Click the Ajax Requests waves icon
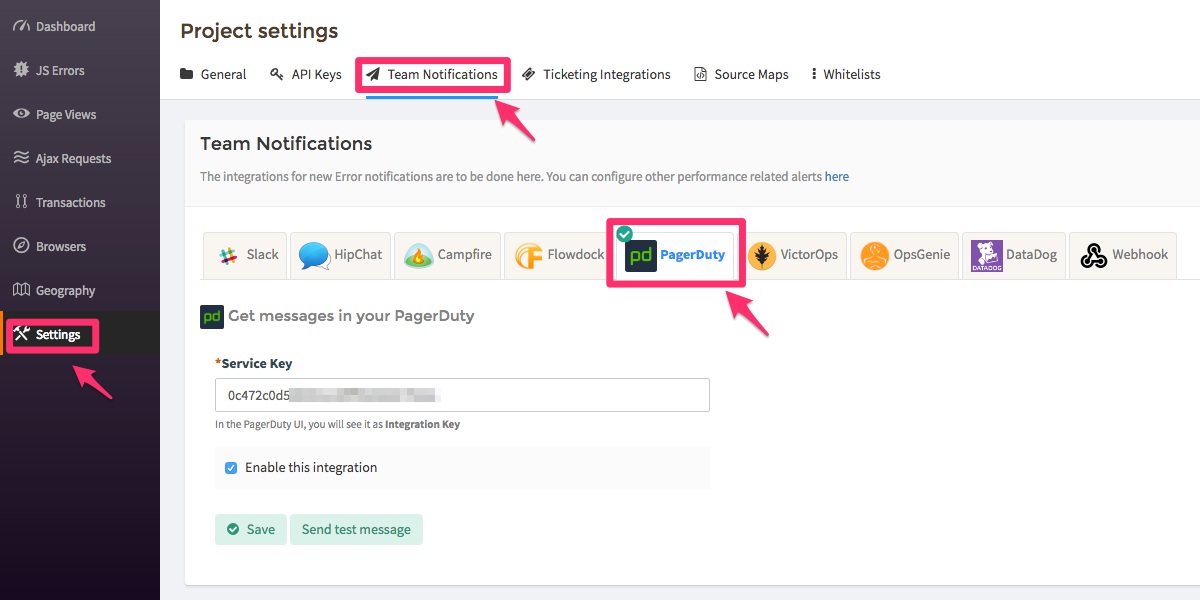Image resolution: width=1200 pixels, height=600 pixels. [21, 158]
